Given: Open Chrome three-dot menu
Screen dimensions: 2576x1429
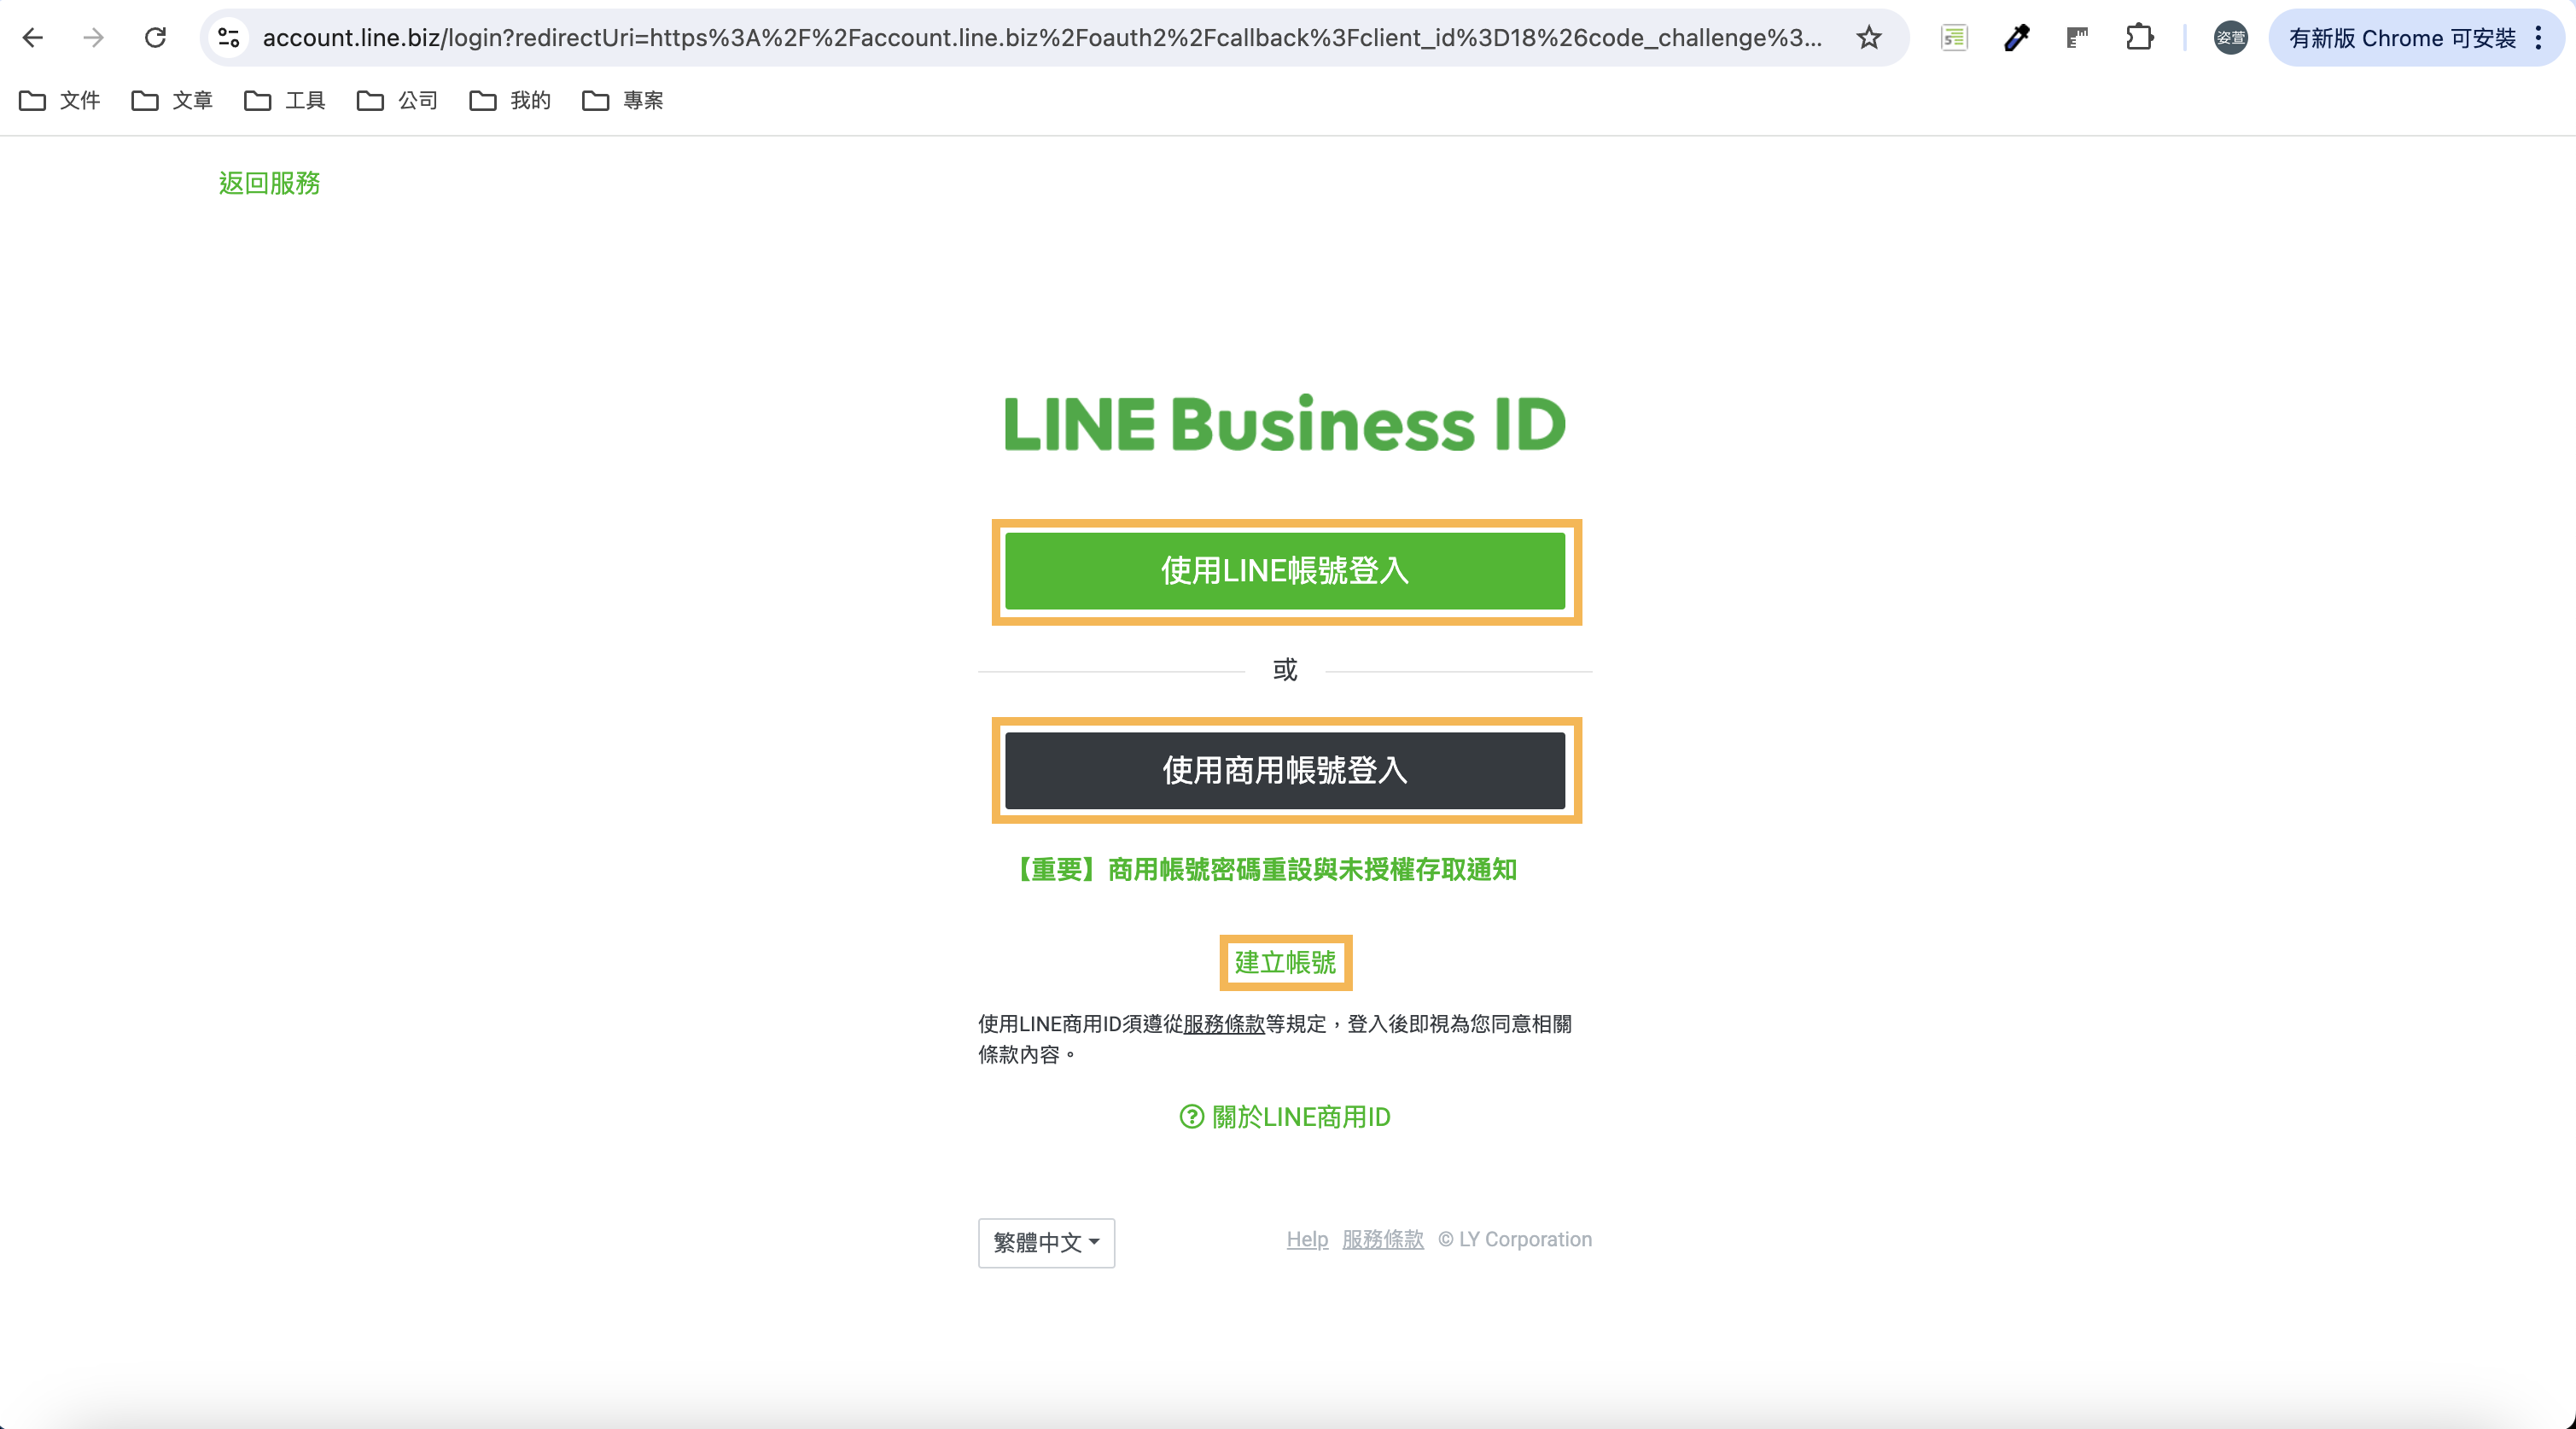Looking at the screenshot, I should click(2539, 38).
